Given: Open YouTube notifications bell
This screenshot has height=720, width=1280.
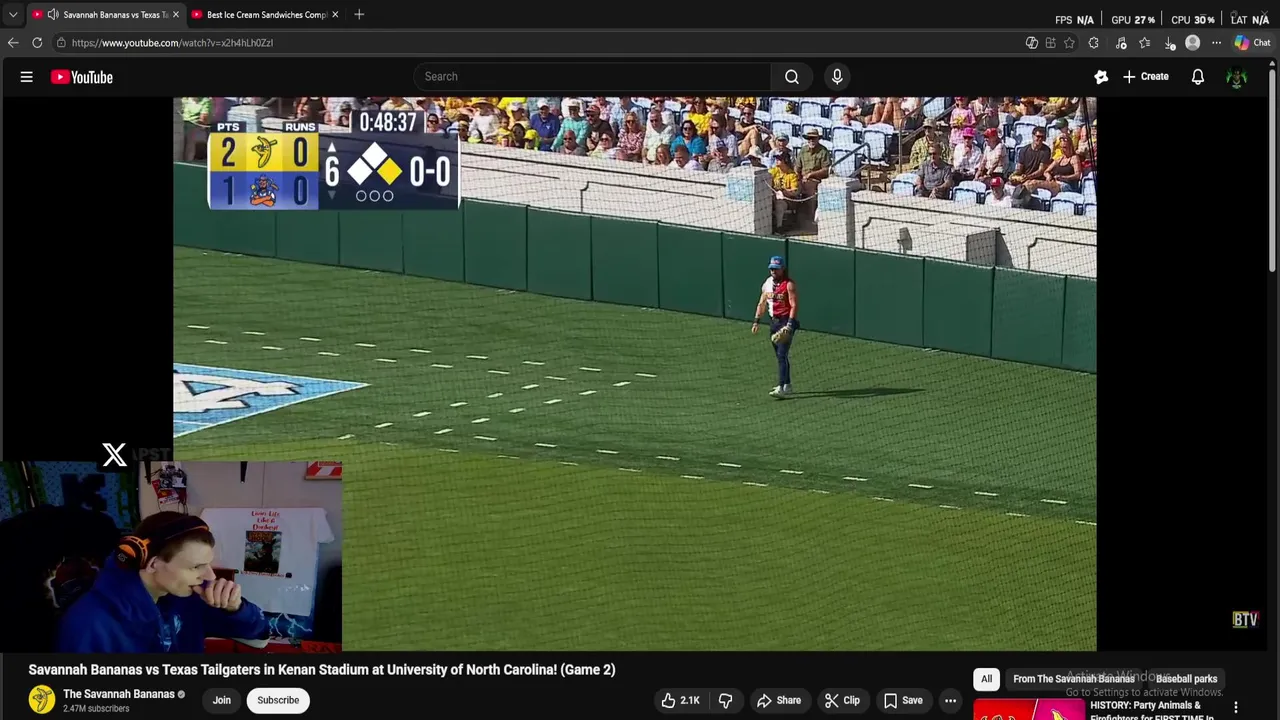Looking at the screenshot, I should click(x=1198, y=77).
